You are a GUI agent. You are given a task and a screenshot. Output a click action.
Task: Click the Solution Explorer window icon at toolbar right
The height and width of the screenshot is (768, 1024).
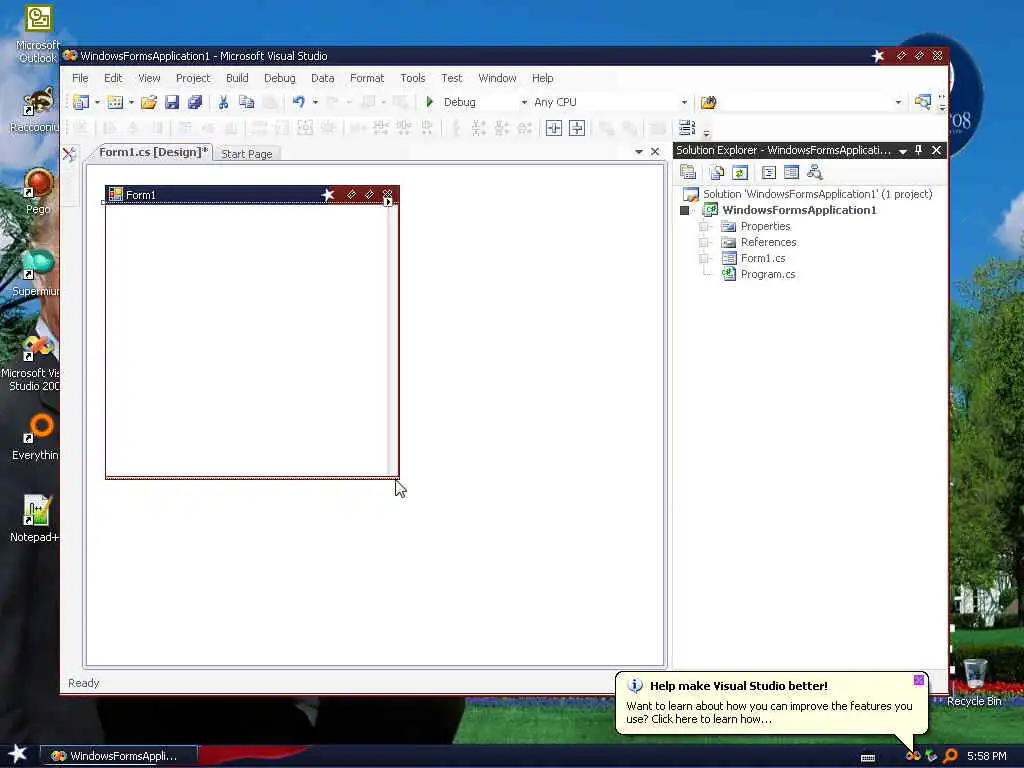pos(923,102)
